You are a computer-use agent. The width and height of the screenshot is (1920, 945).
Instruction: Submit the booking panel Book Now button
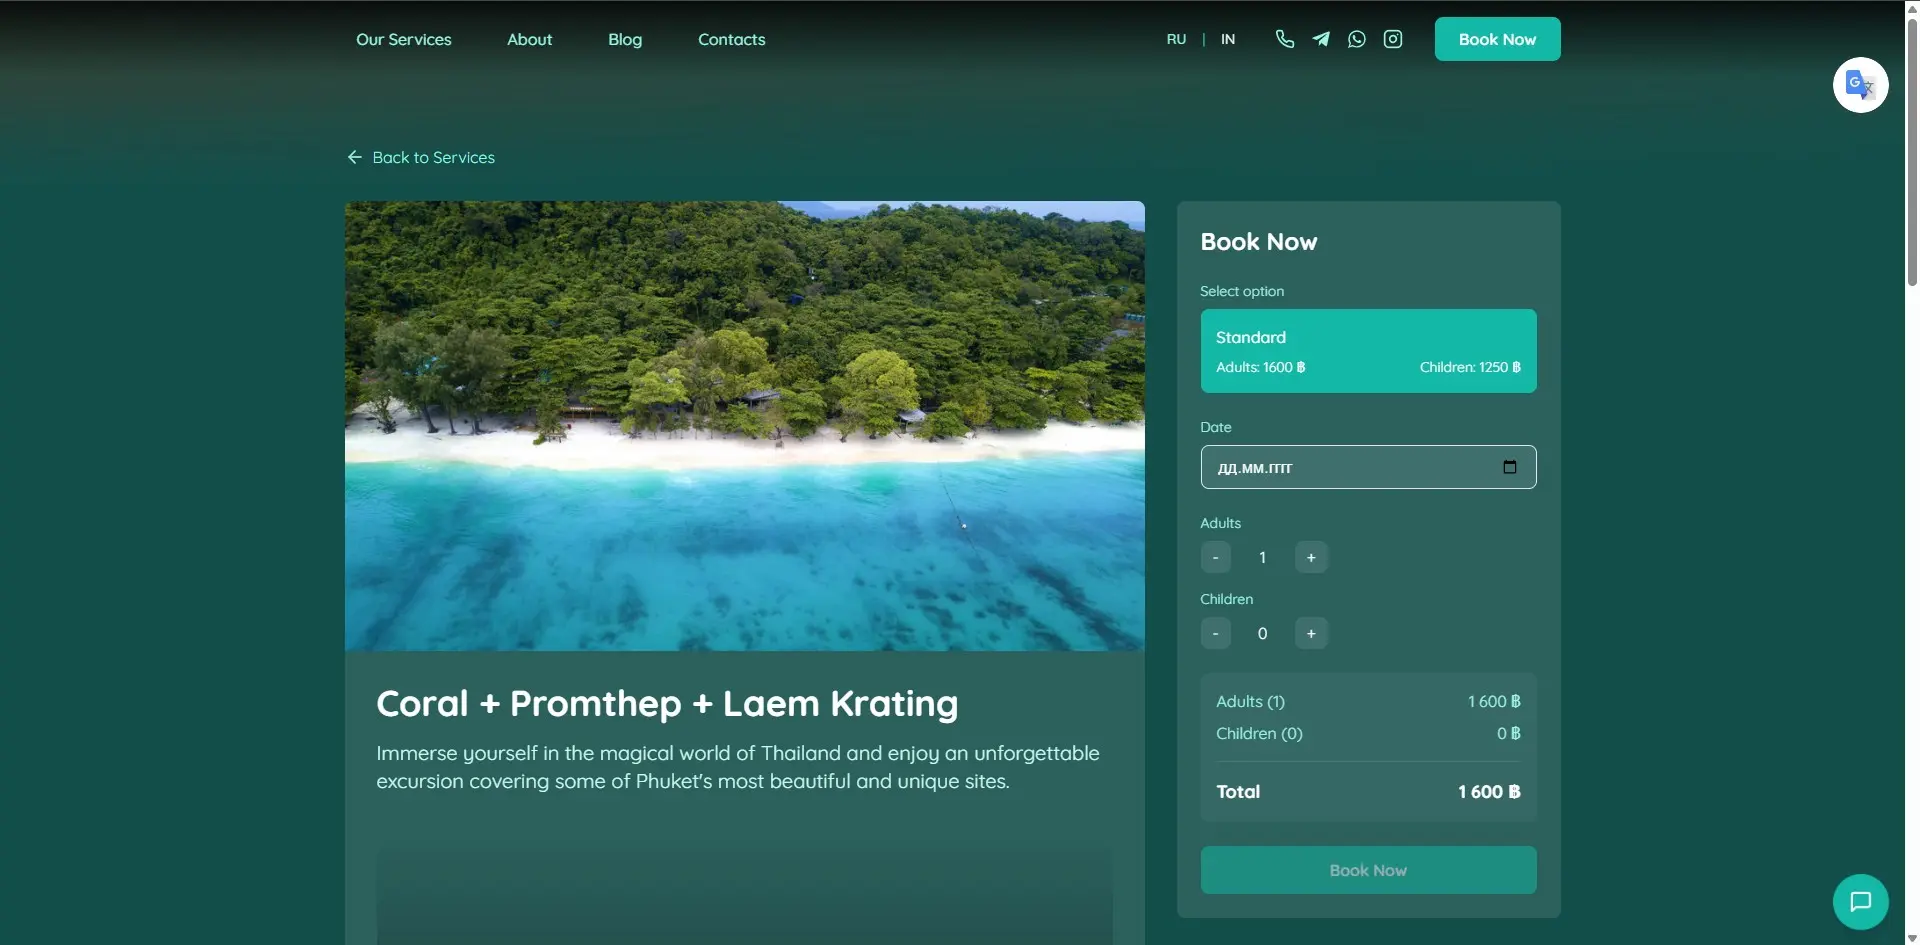(1368, 870)
